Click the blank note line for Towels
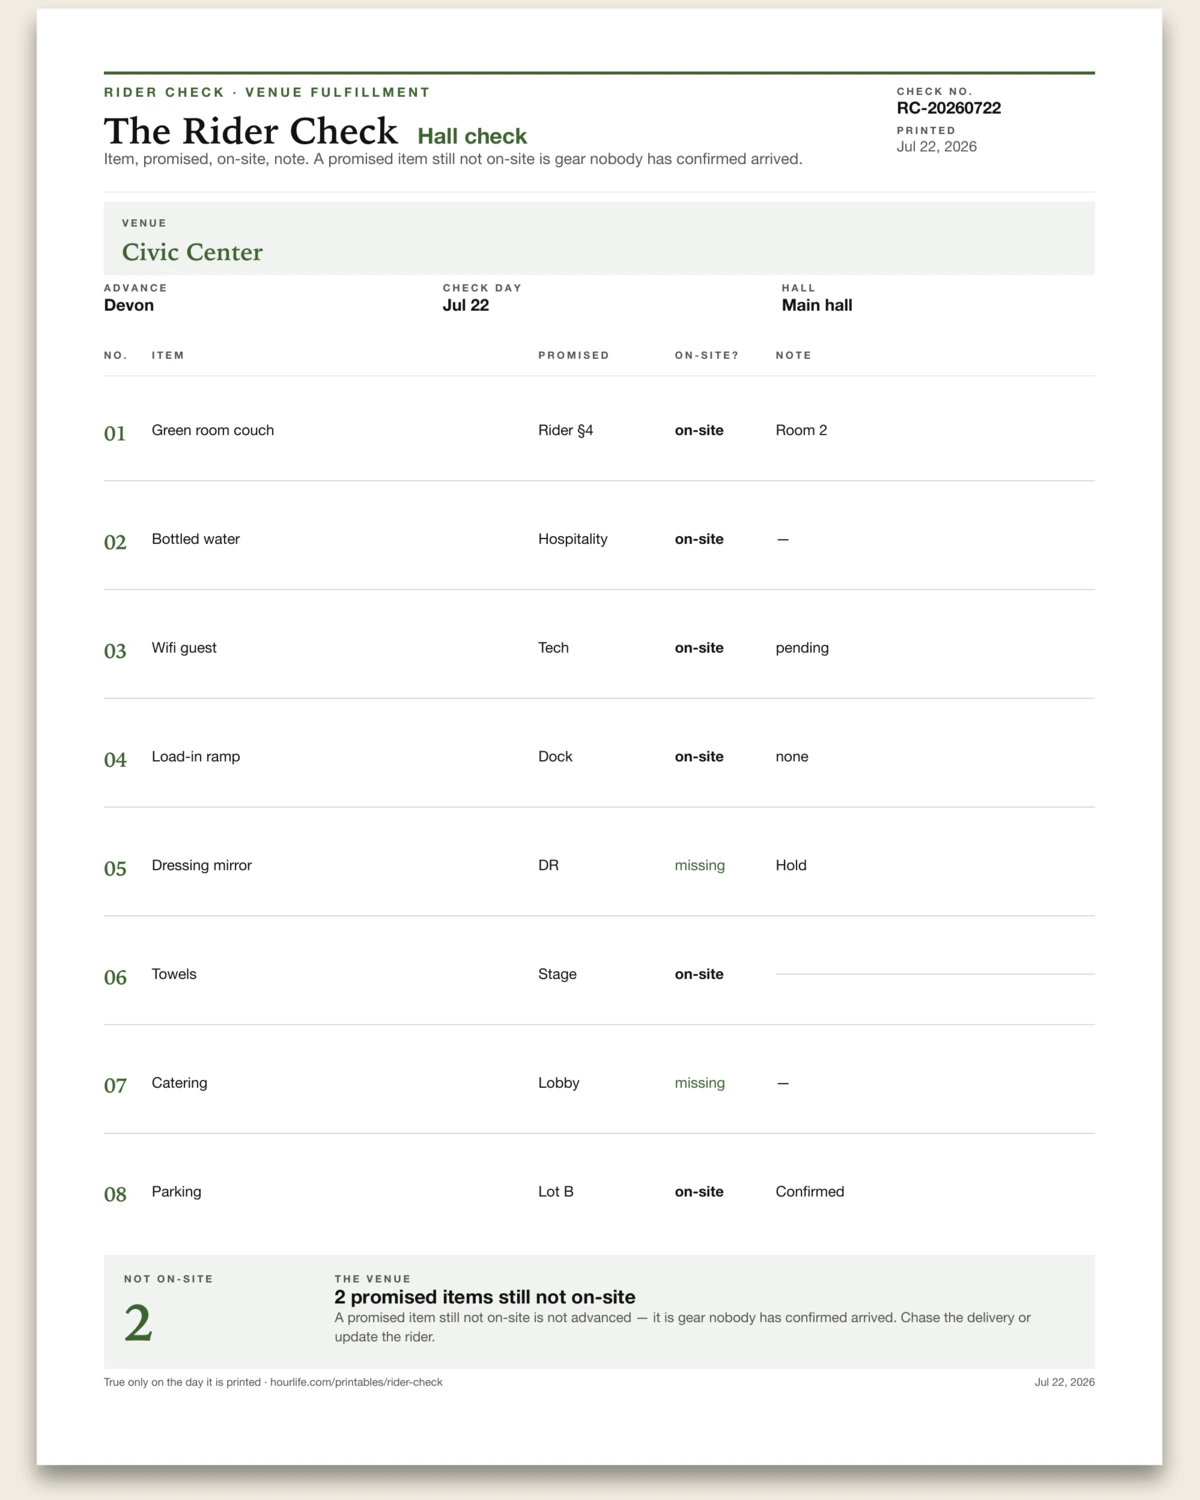The image size is (1200, 1500). pyautogui.click(x=935, y=974)
